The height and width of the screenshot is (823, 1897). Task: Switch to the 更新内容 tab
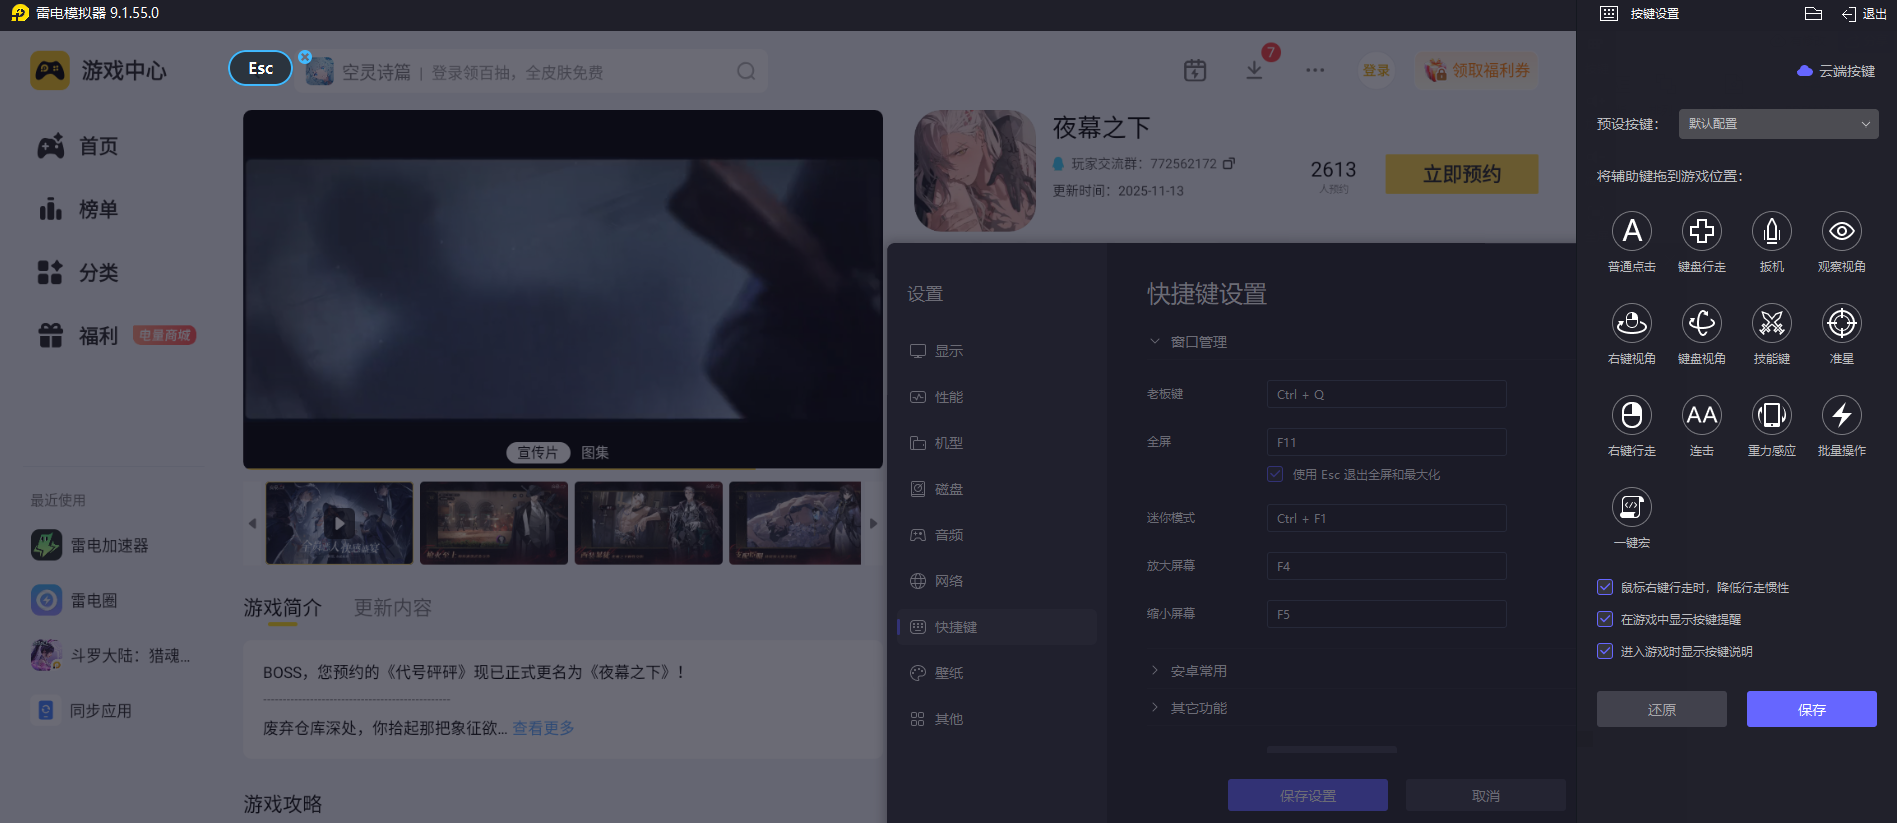click(x=393, y=608)
